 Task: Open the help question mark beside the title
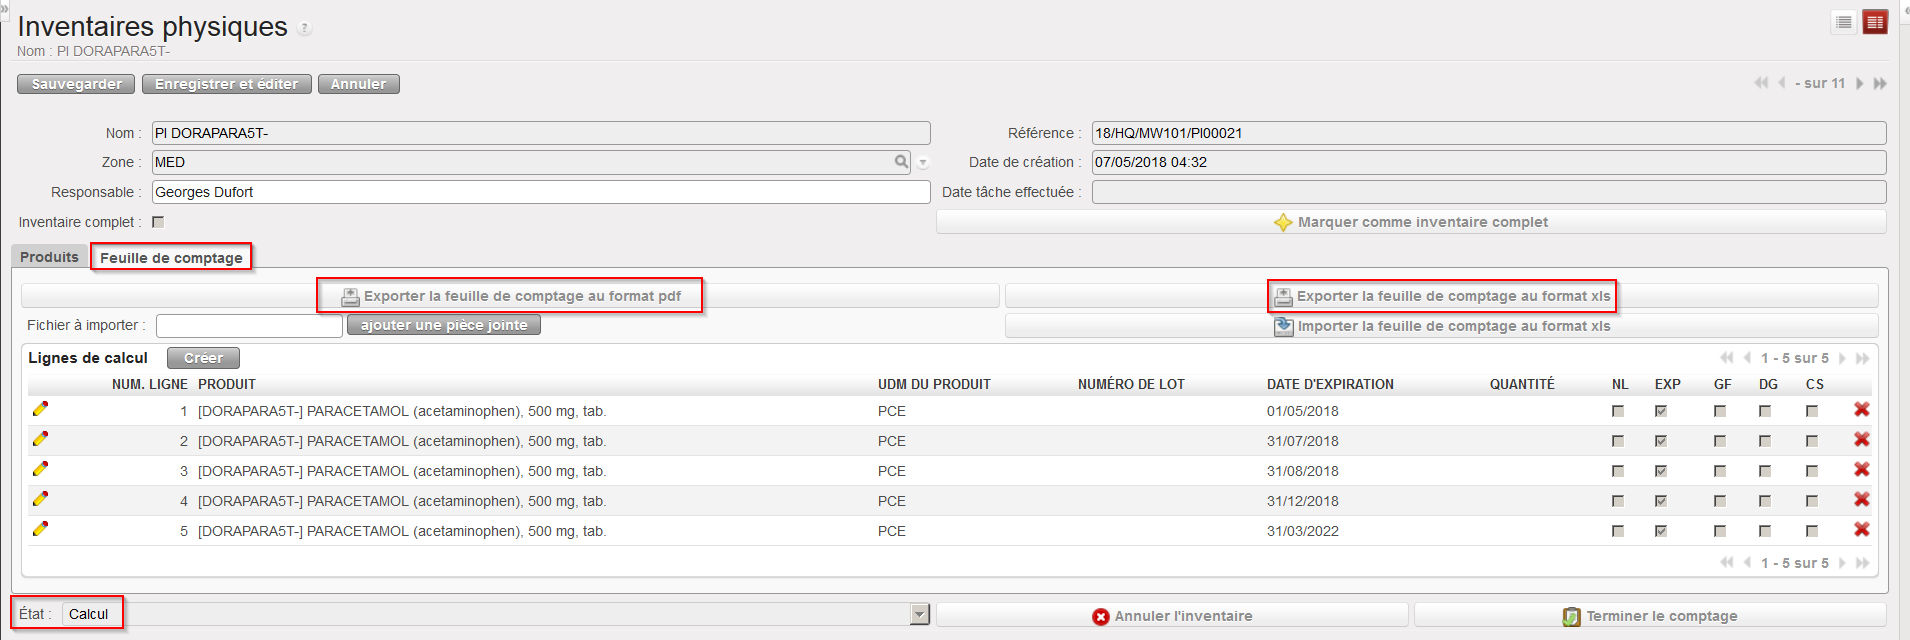click(x=305, y=29)
